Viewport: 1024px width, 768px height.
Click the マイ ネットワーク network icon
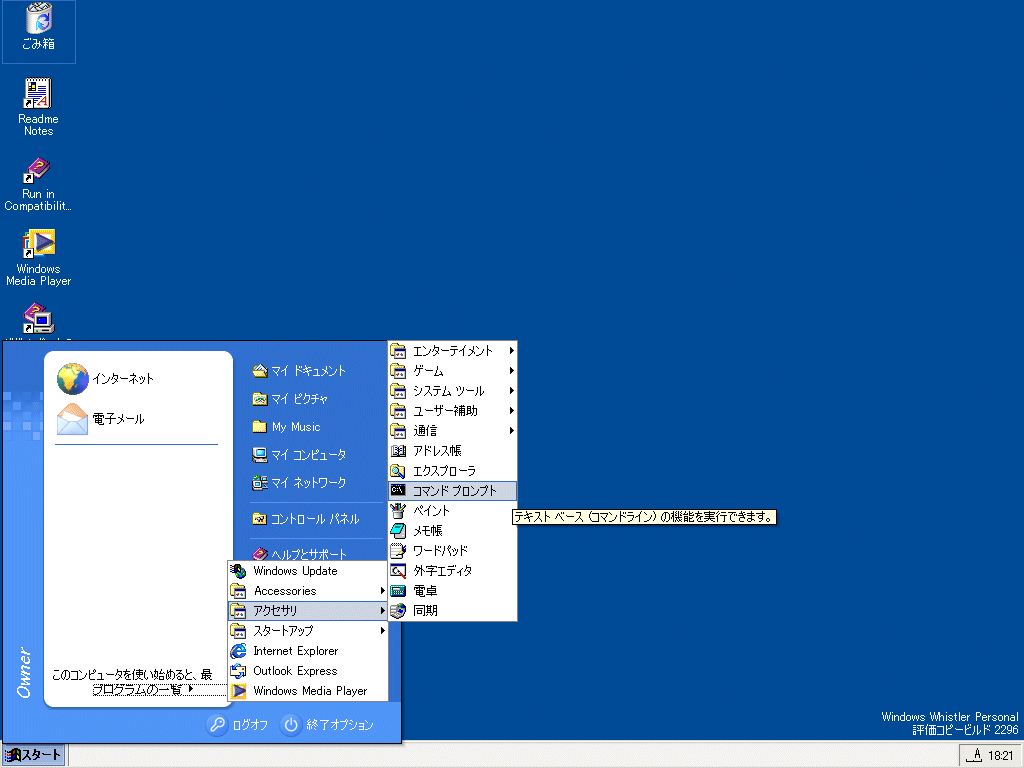(x=260, y=483)
